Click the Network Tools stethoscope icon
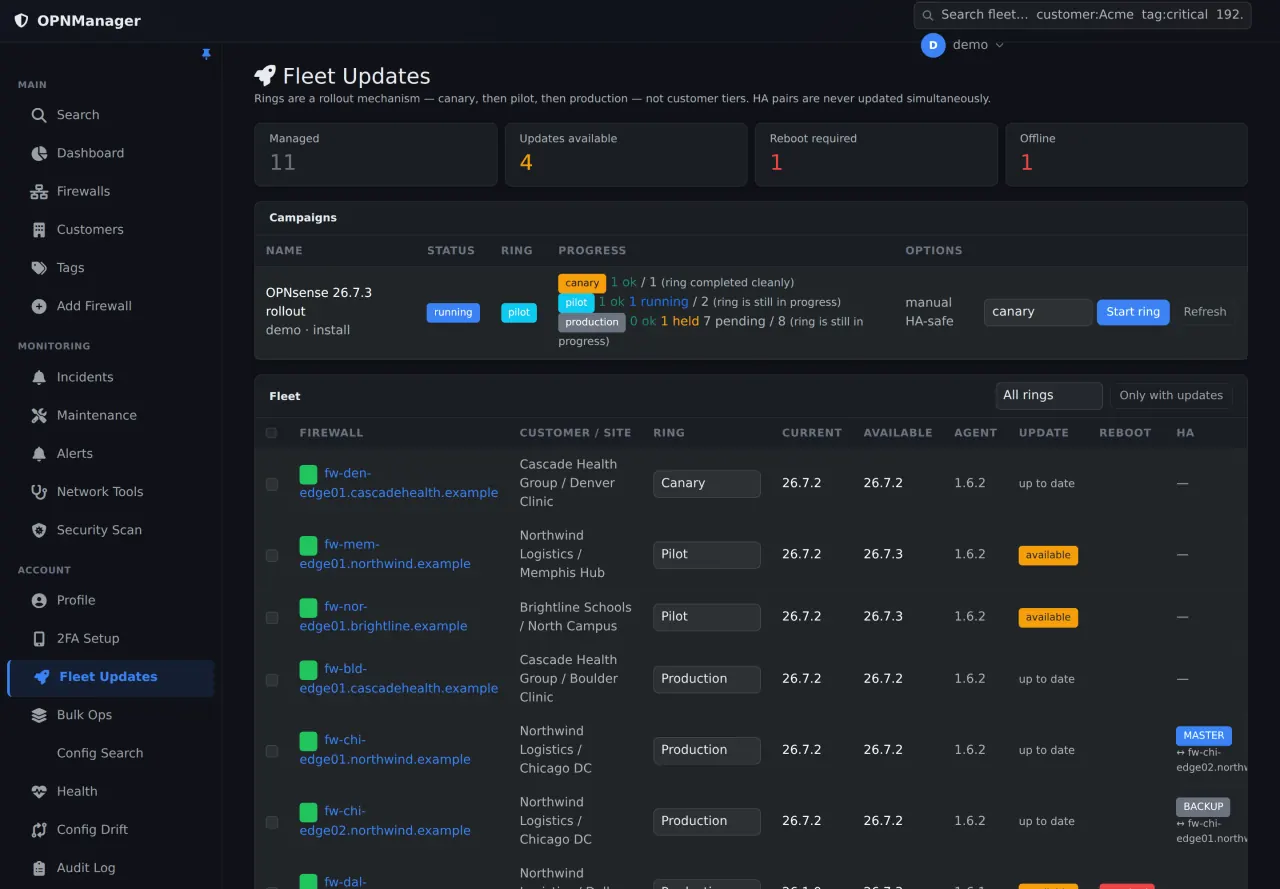This screenshot has height=889, width=1280. (39, 492)
